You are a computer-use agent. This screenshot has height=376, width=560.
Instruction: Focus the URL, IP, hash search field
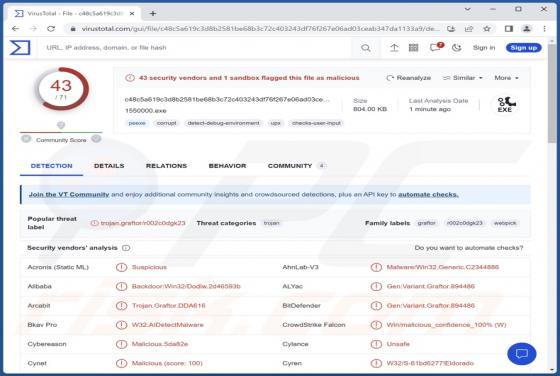click(196, 48)
